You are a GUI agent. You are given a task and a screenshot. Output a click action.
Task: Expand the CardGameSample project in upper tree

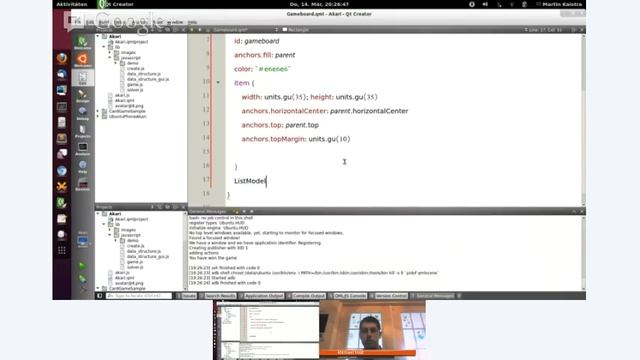[x=98, y=111]
